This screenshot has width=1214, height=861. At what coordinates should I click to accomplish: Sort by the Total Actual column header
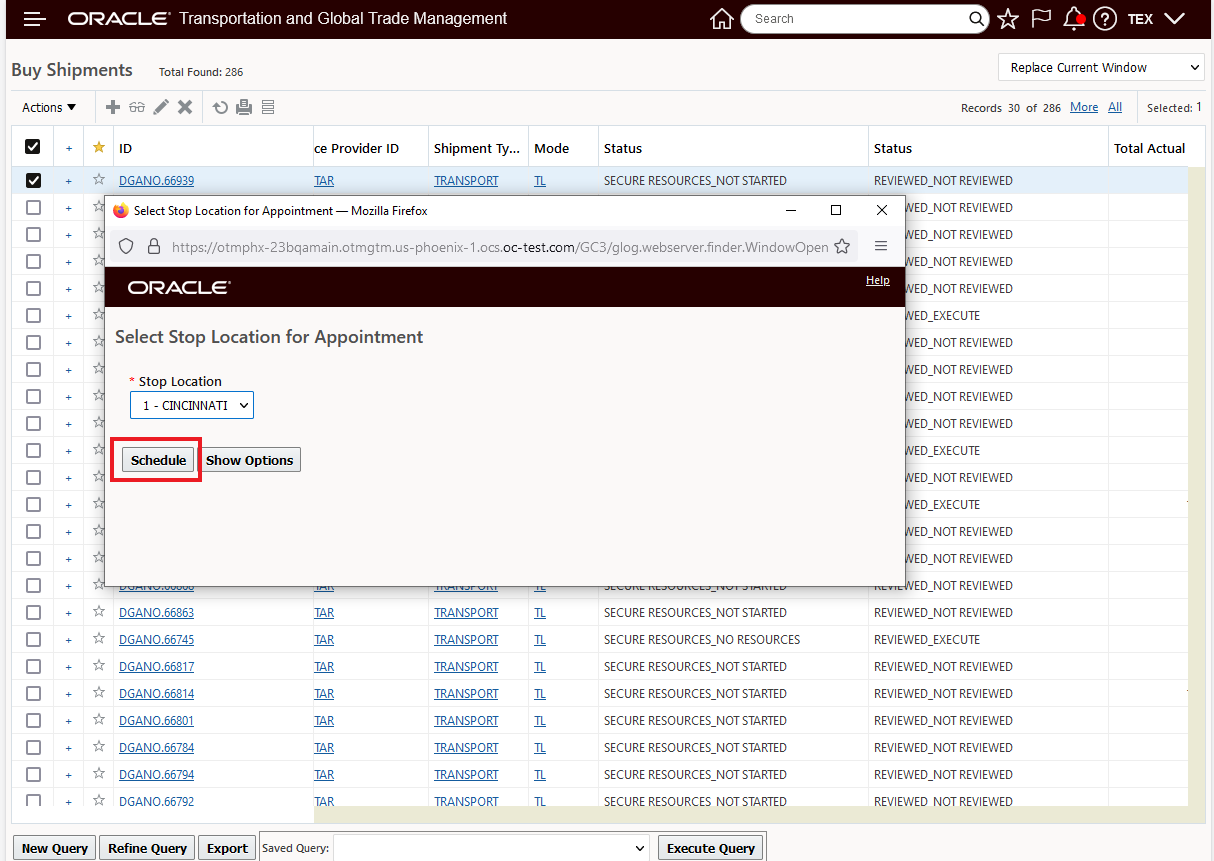point(1150,148)
